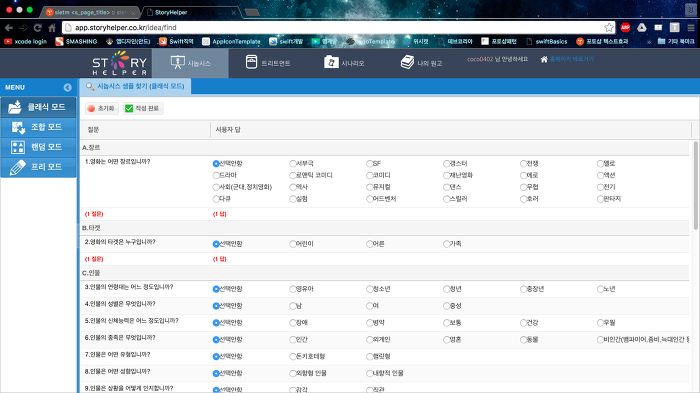700x393 pixels.
Task: Close the StoryHelper browser tab
Action: pos(233,13)
